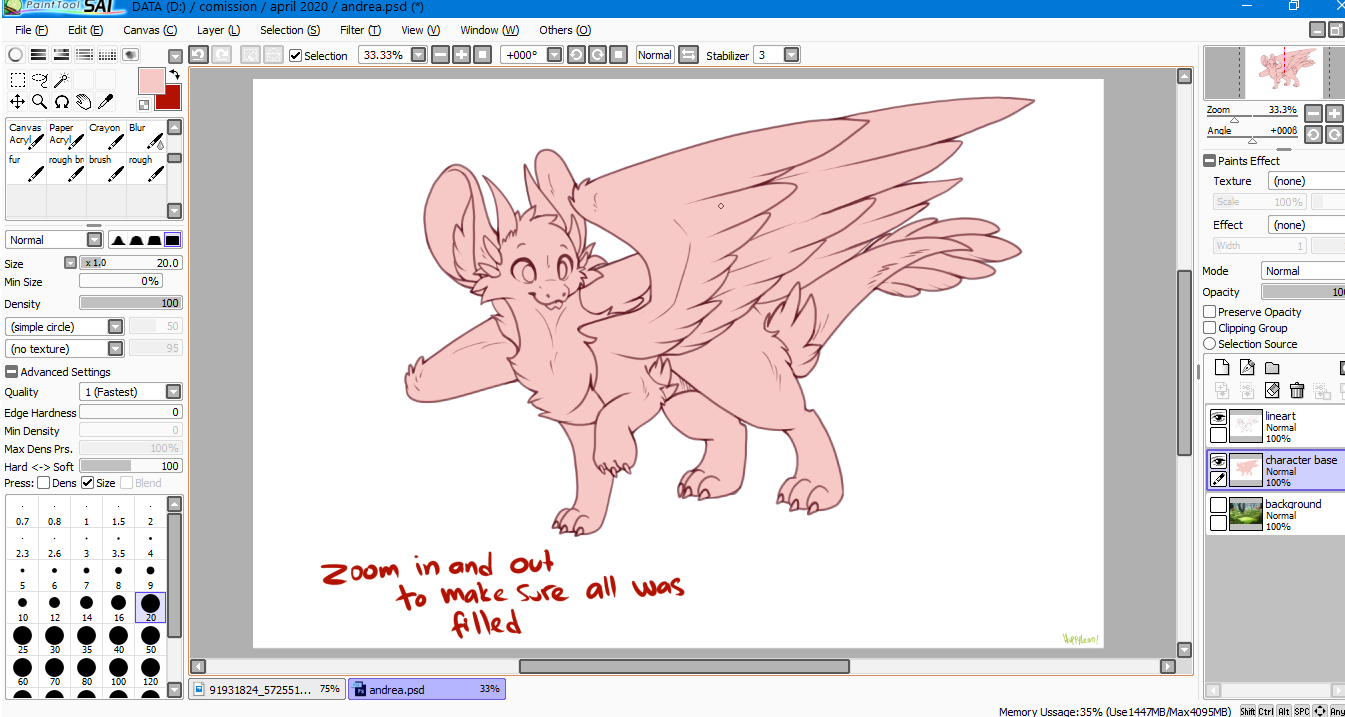Choose the Crayon brush
Viewport: 1345px width, 717px height.
point(106,135)
